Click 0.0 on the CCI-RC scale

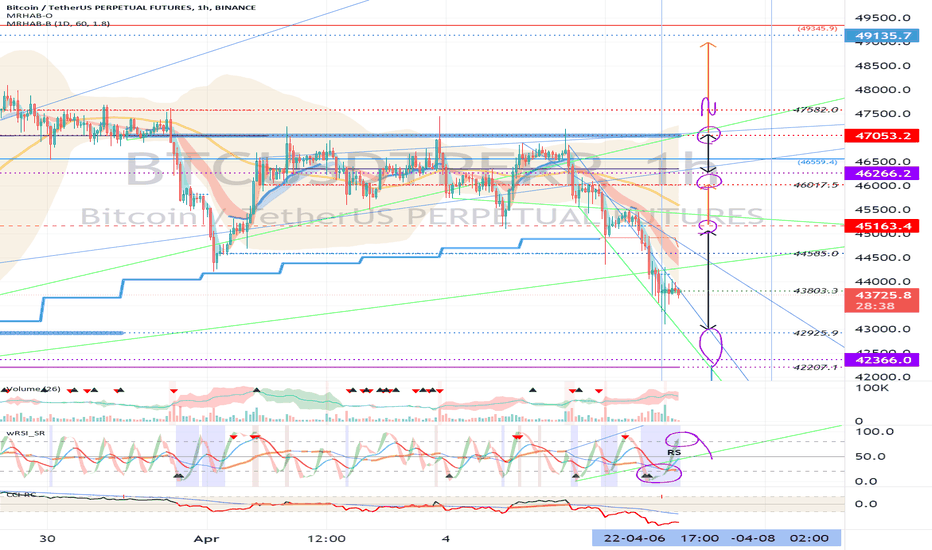865,504
